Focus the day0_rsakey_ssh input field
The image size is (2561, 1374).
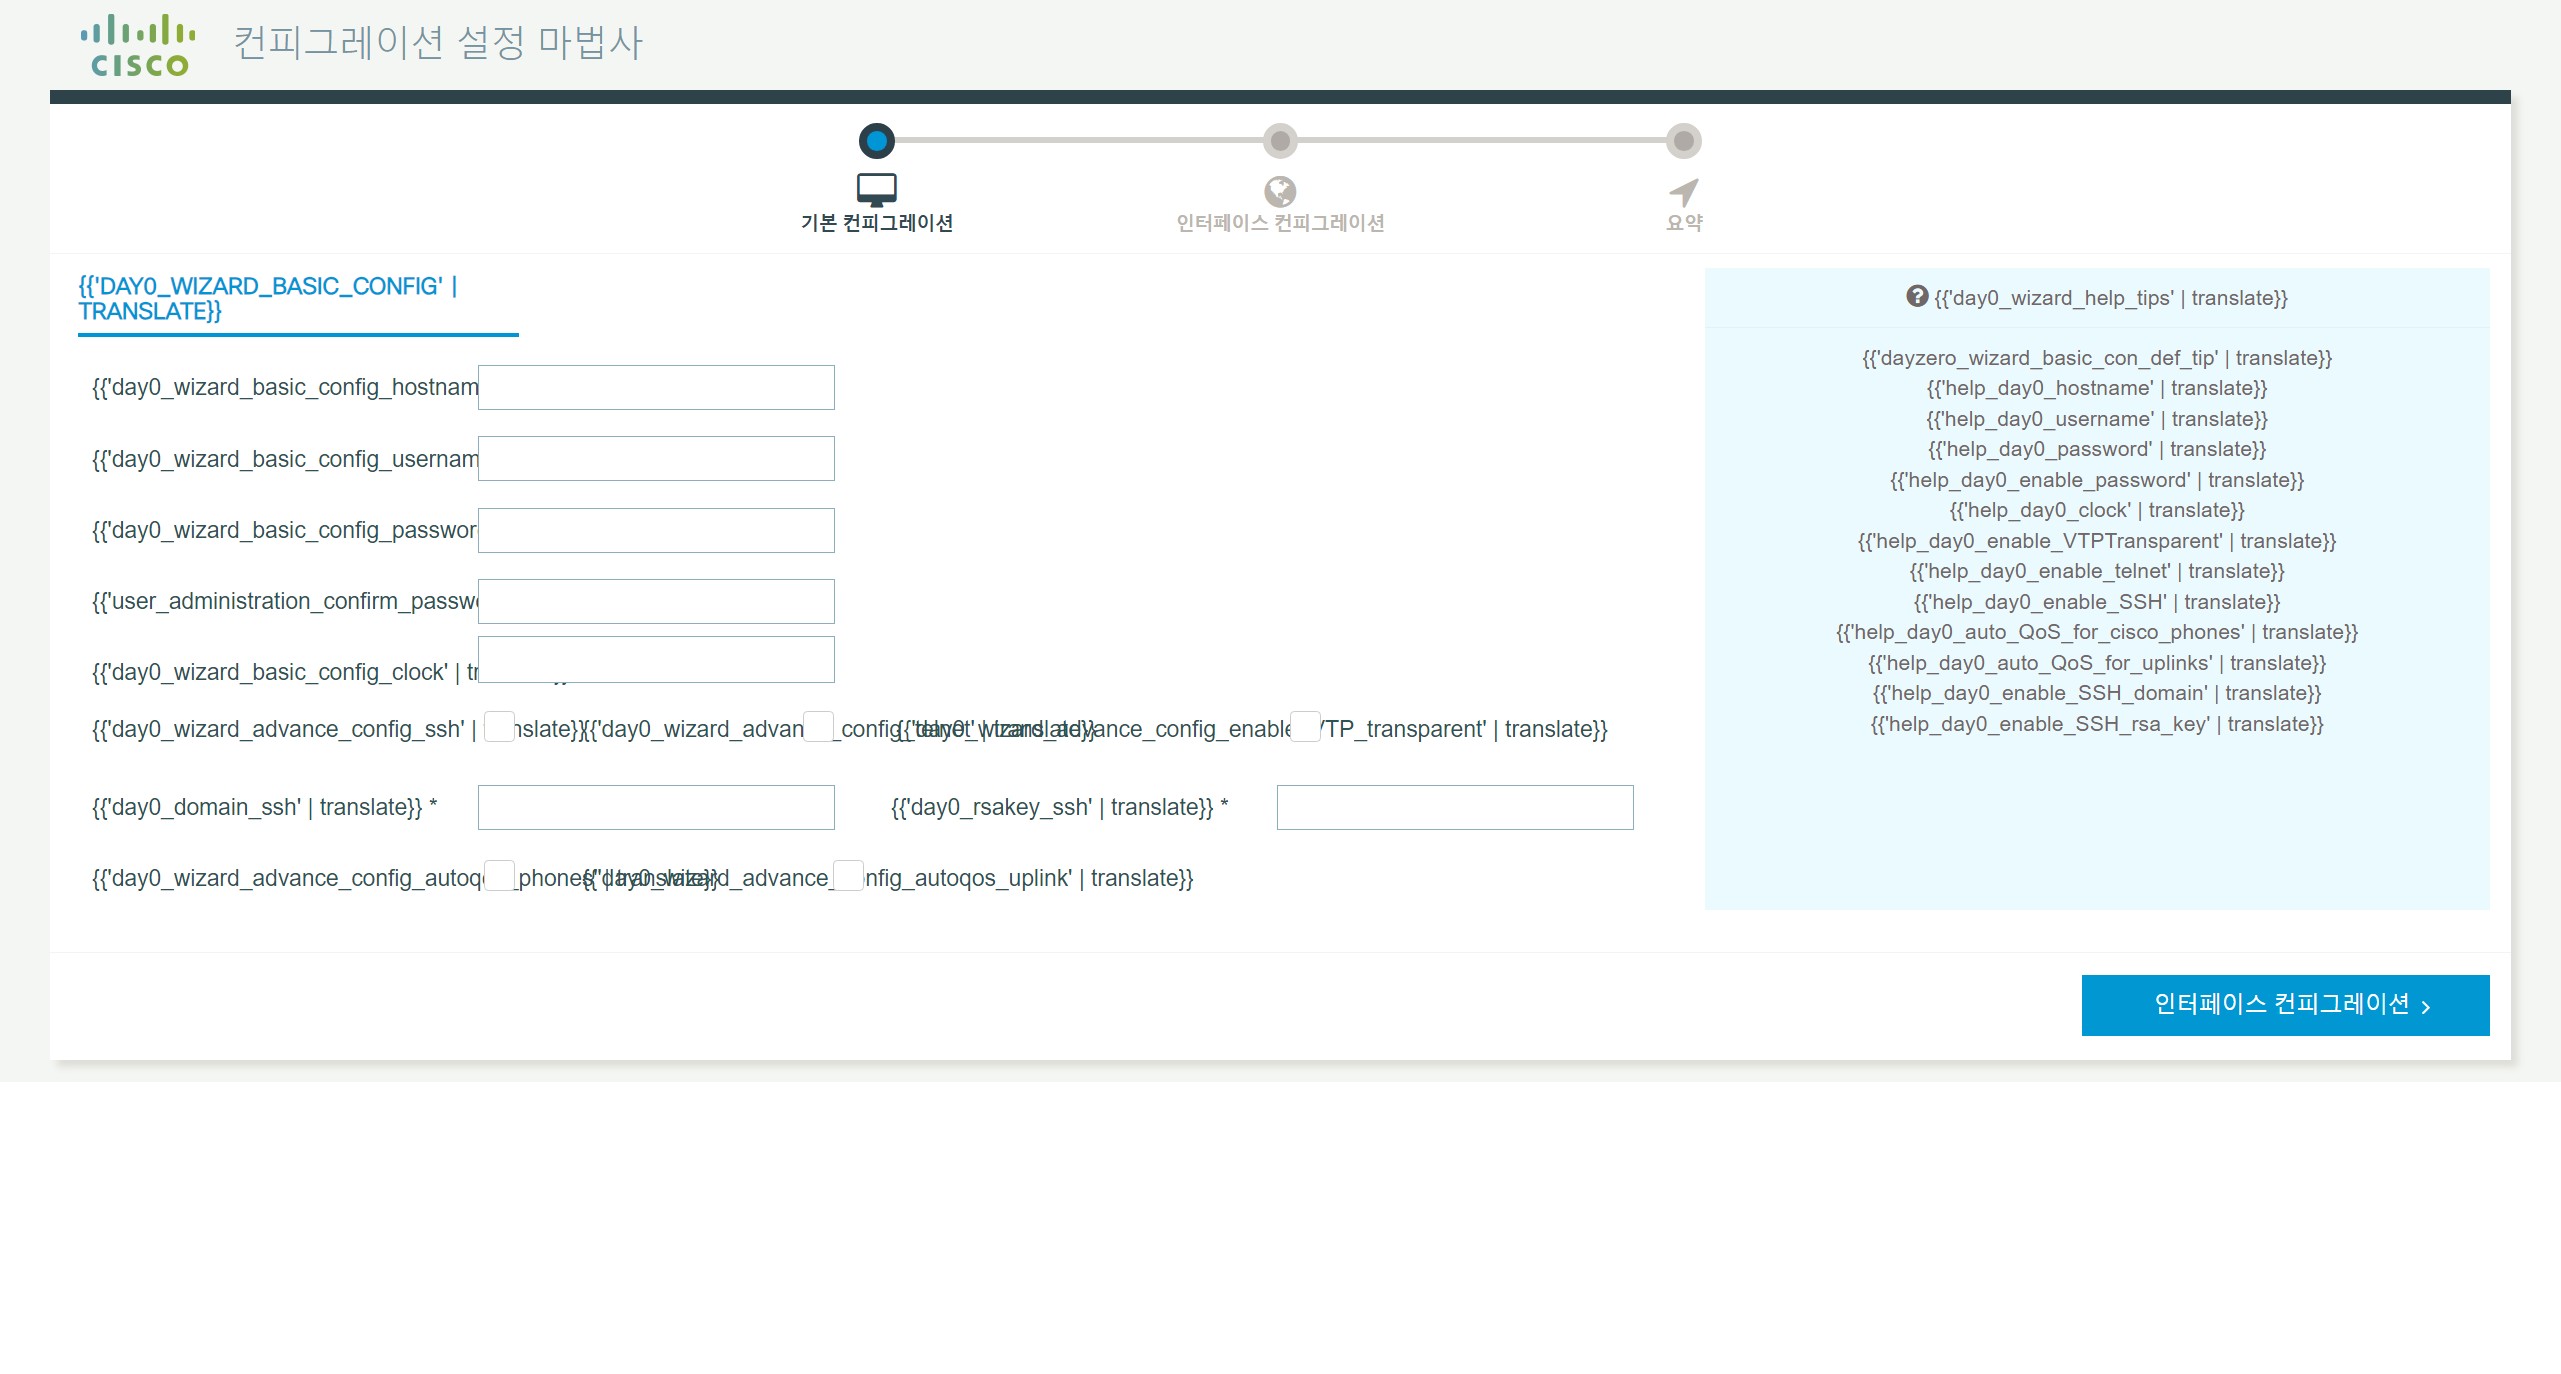pos(1455,807)
